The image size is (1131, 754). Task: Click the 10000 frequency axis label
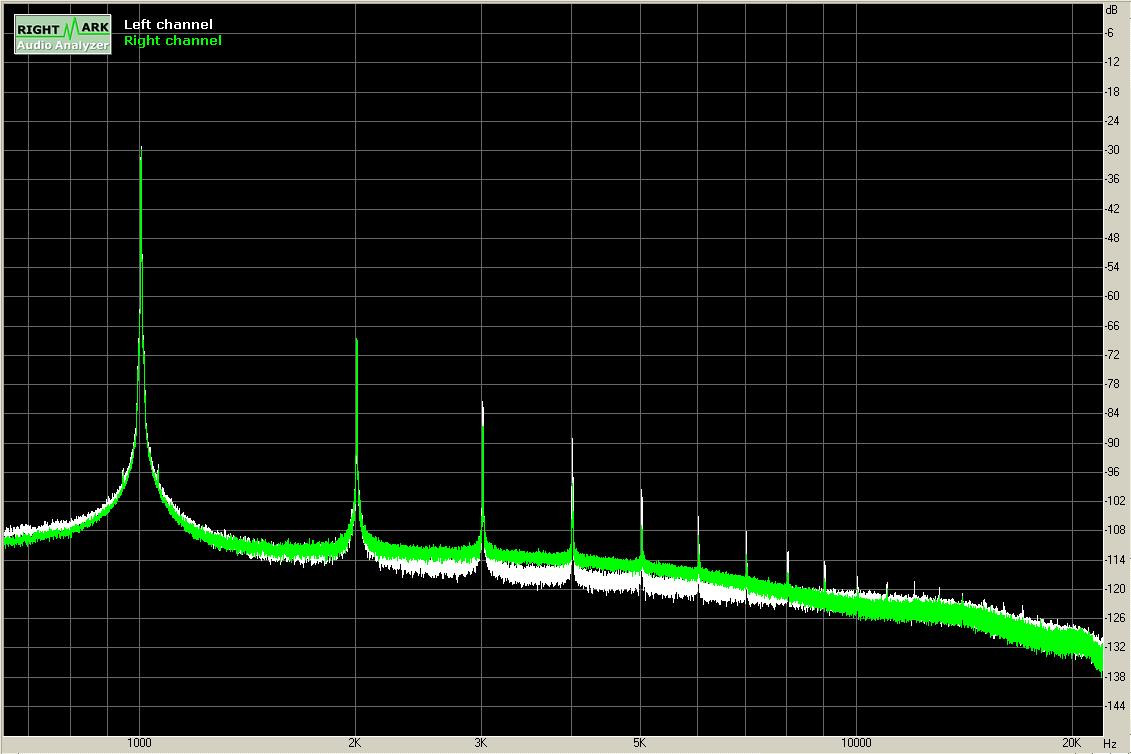click(x=856, y=743)
